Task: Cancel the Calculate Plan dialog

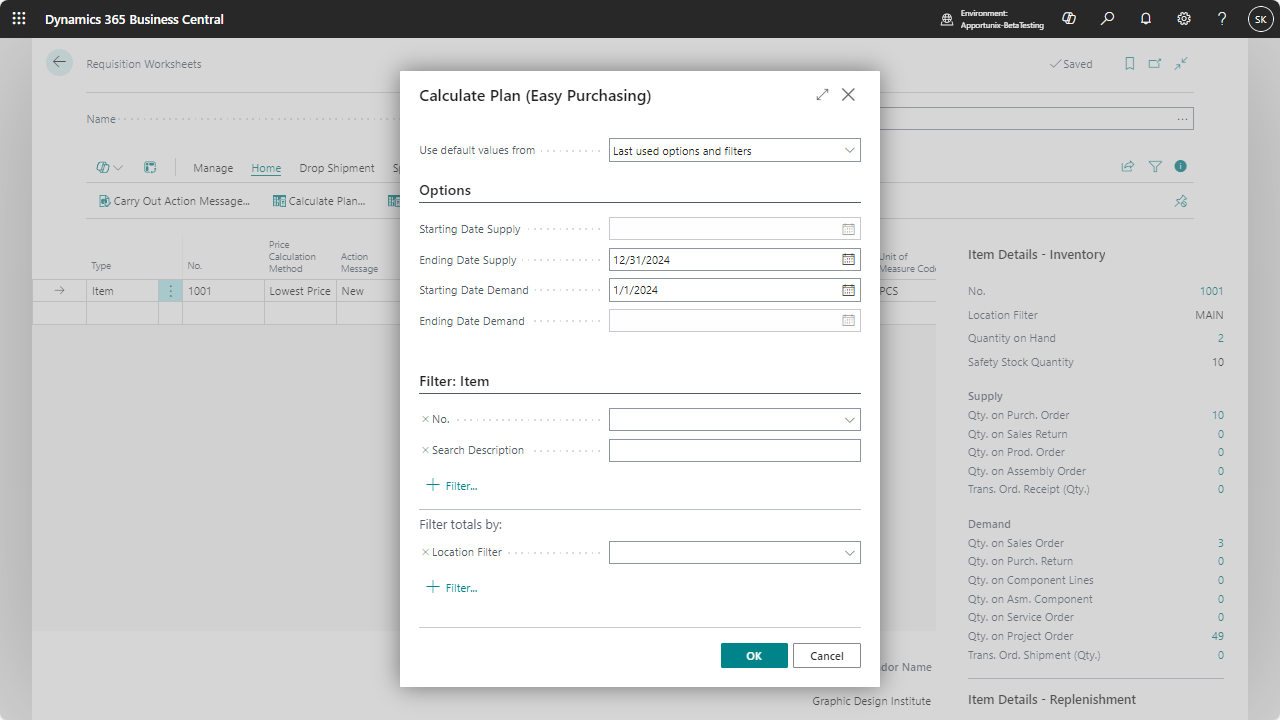Action: tap(826, 656)
